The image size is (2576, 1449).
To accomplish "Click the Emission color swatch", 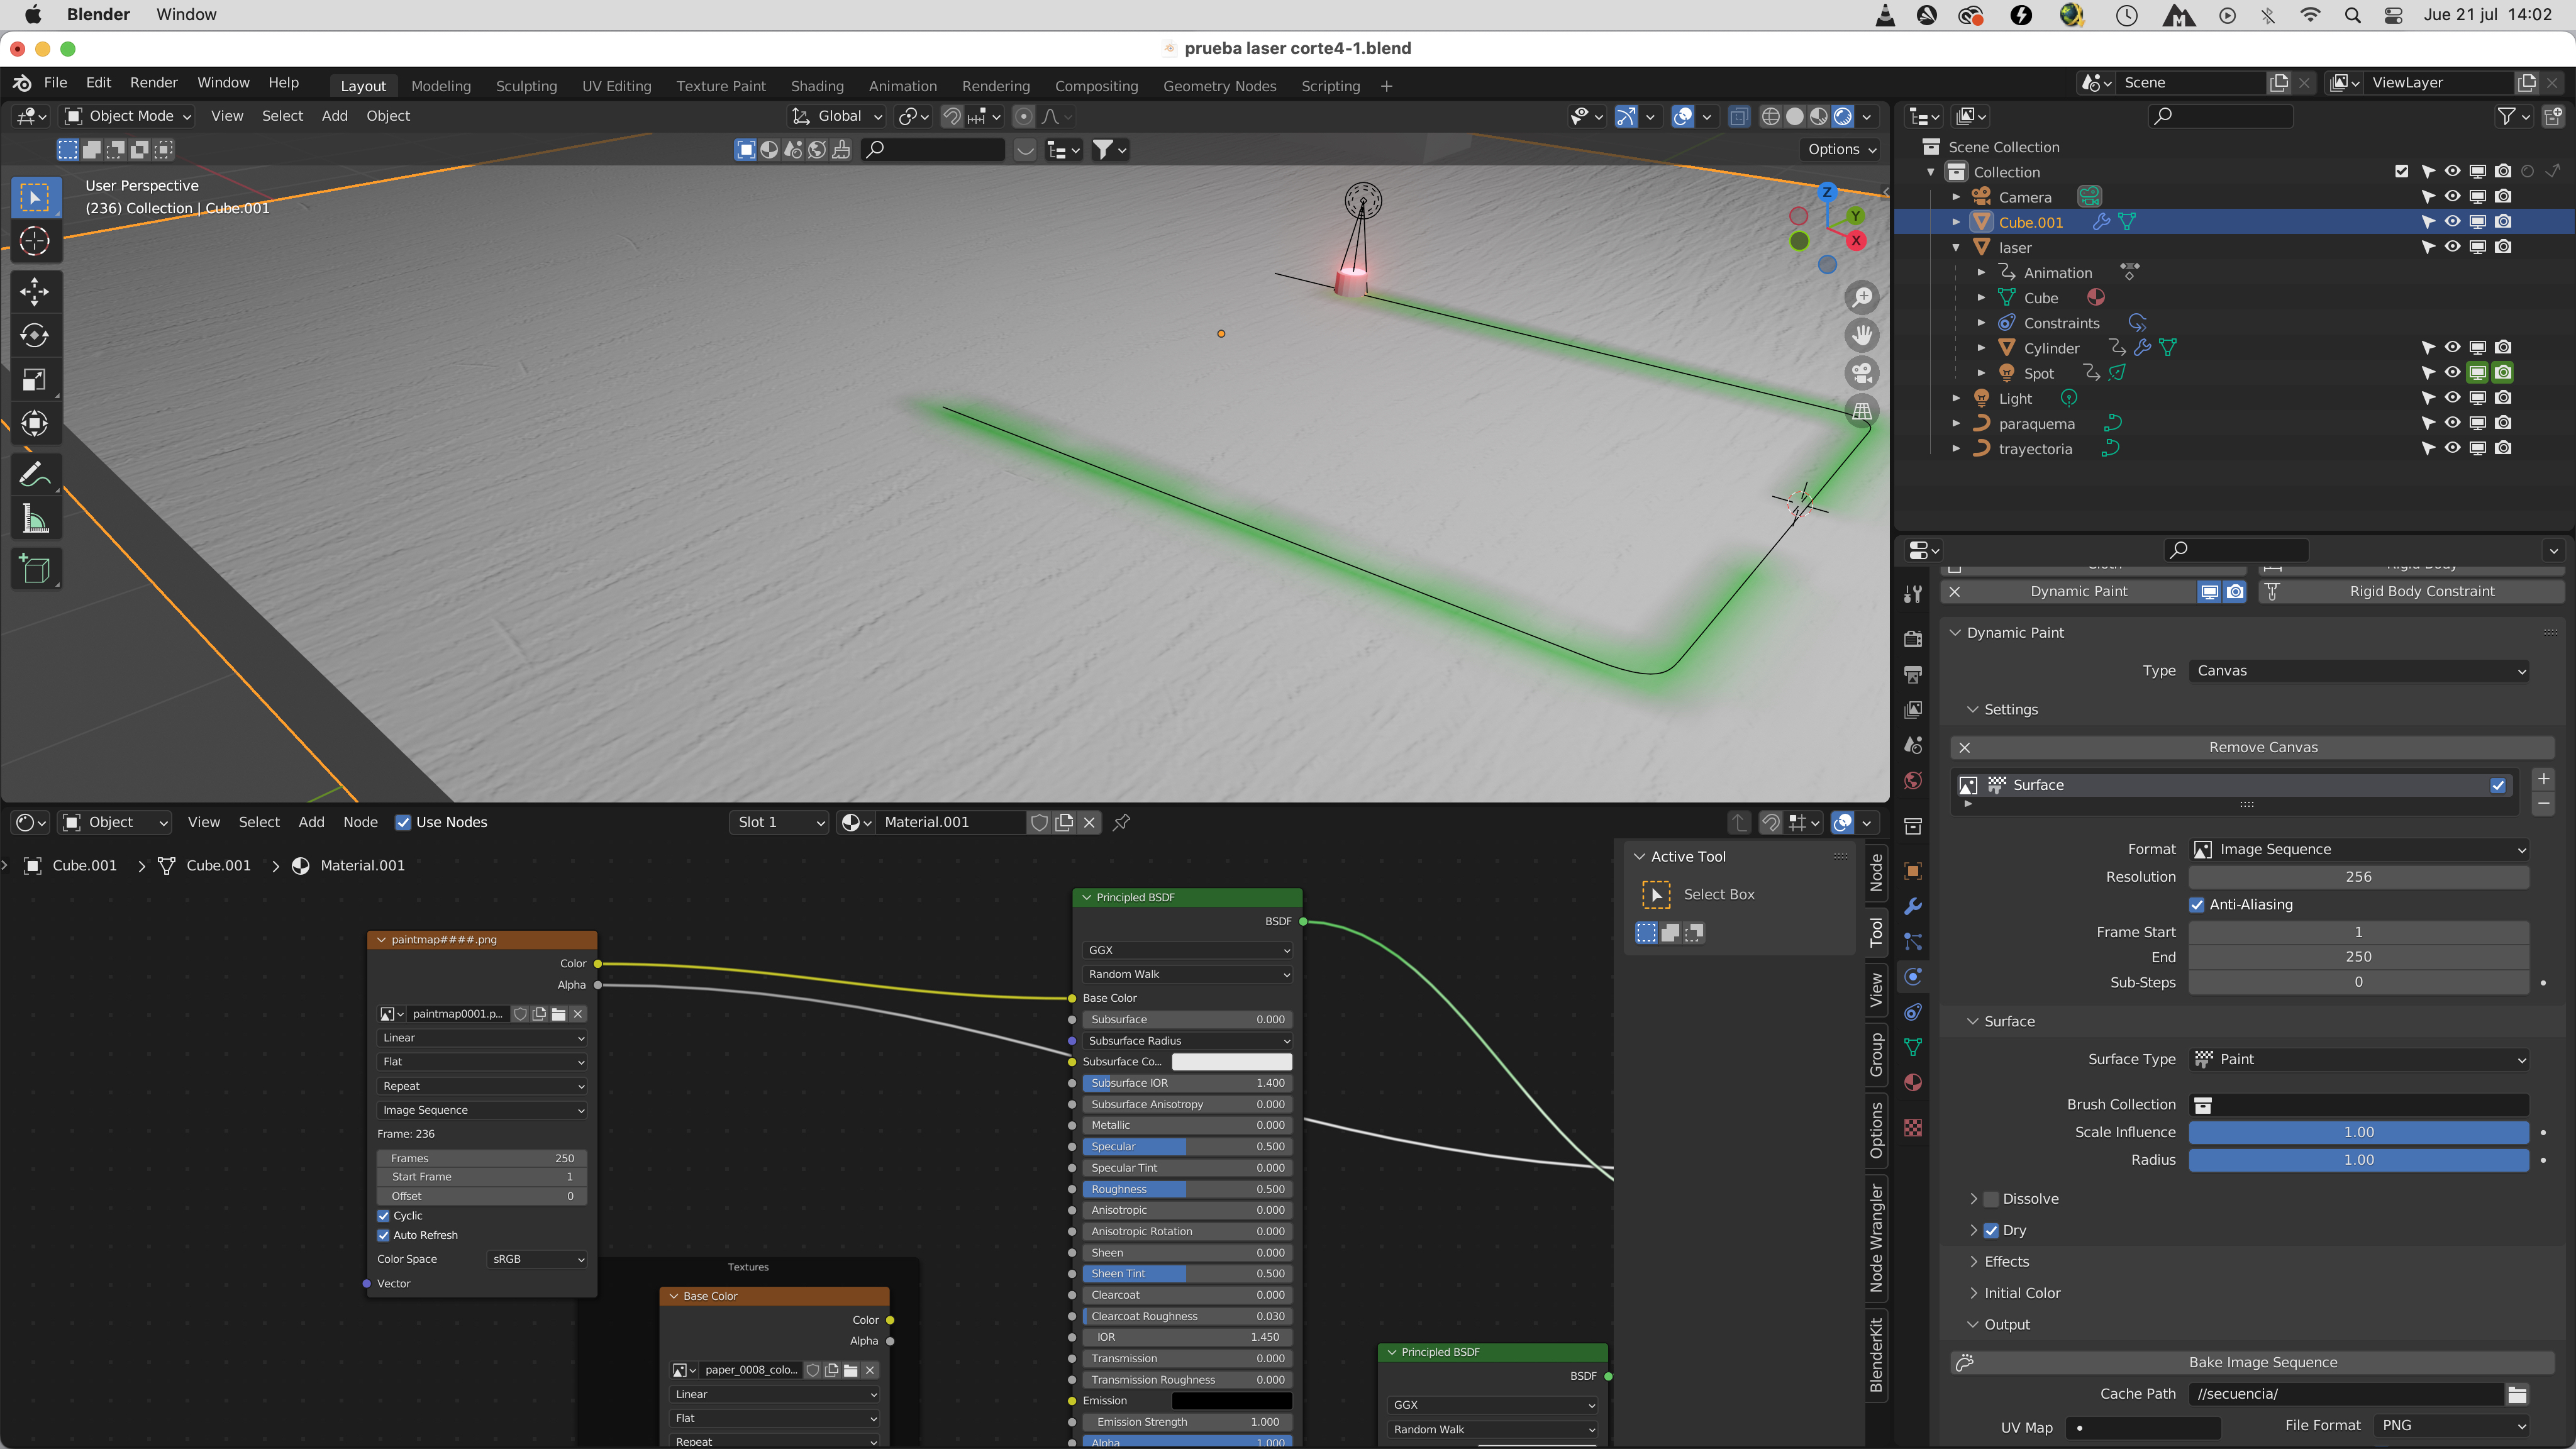I will [1231, 1401].
